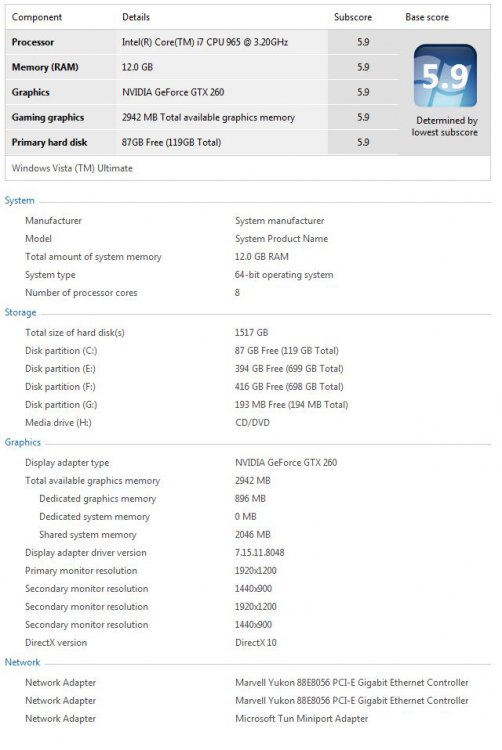Click the Graphics component row
The width and height of the screenshot is (502, 750).
(202, 92)
